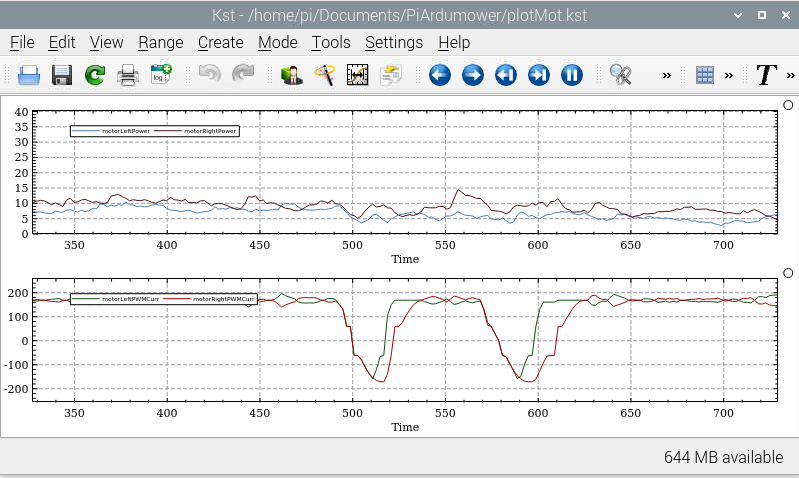Click the Count from end icon
The width and height of the screenshot is (799, 478).
(x=506, y=75)
